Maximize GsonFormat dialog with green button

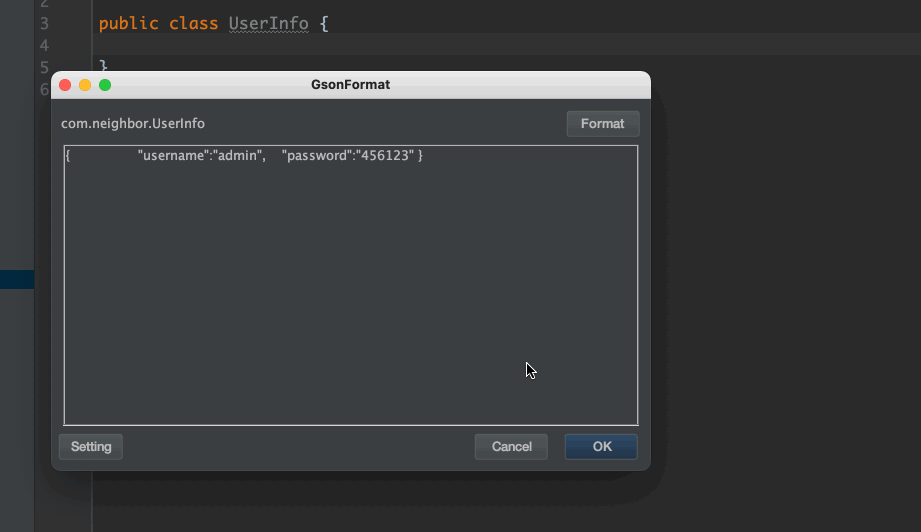(105, 85)
